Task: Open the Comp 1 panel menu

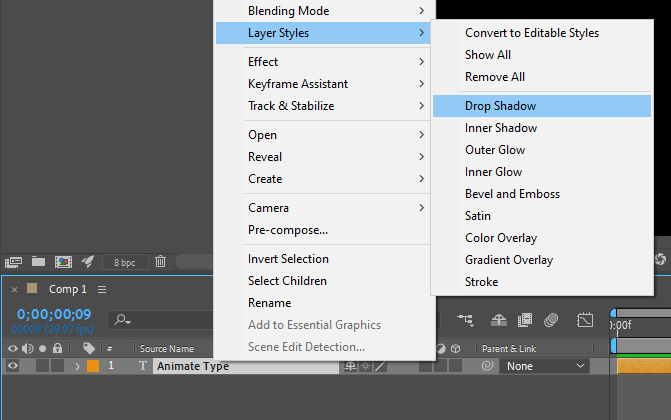Action: pyautogui.click(x=102, y=290)
